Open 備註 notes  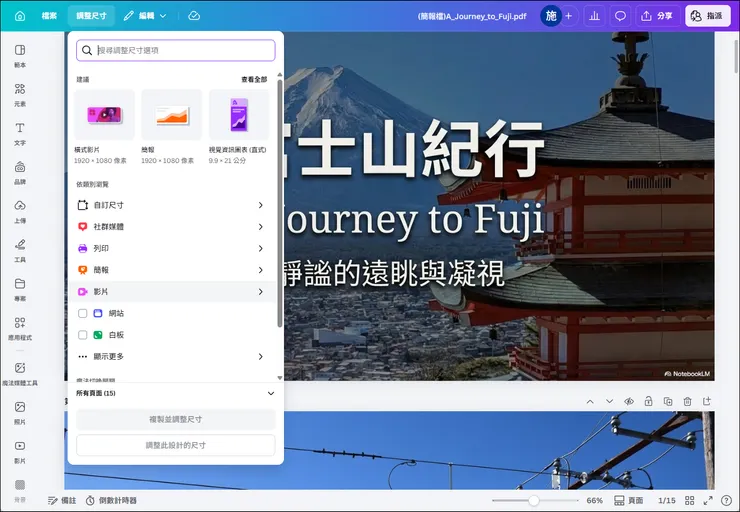pyautogui.click(x=62, y=501)
